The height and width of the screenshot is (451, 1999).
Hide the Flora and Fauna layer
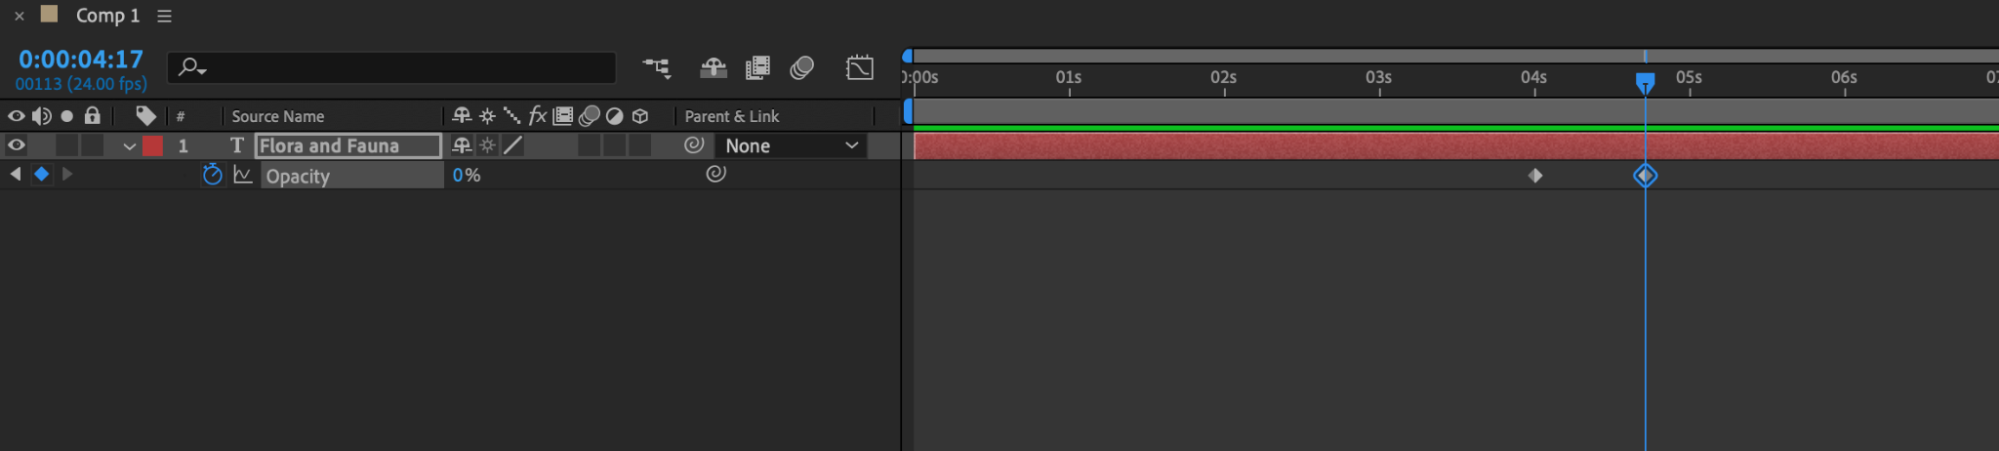[x=16, y=145]
